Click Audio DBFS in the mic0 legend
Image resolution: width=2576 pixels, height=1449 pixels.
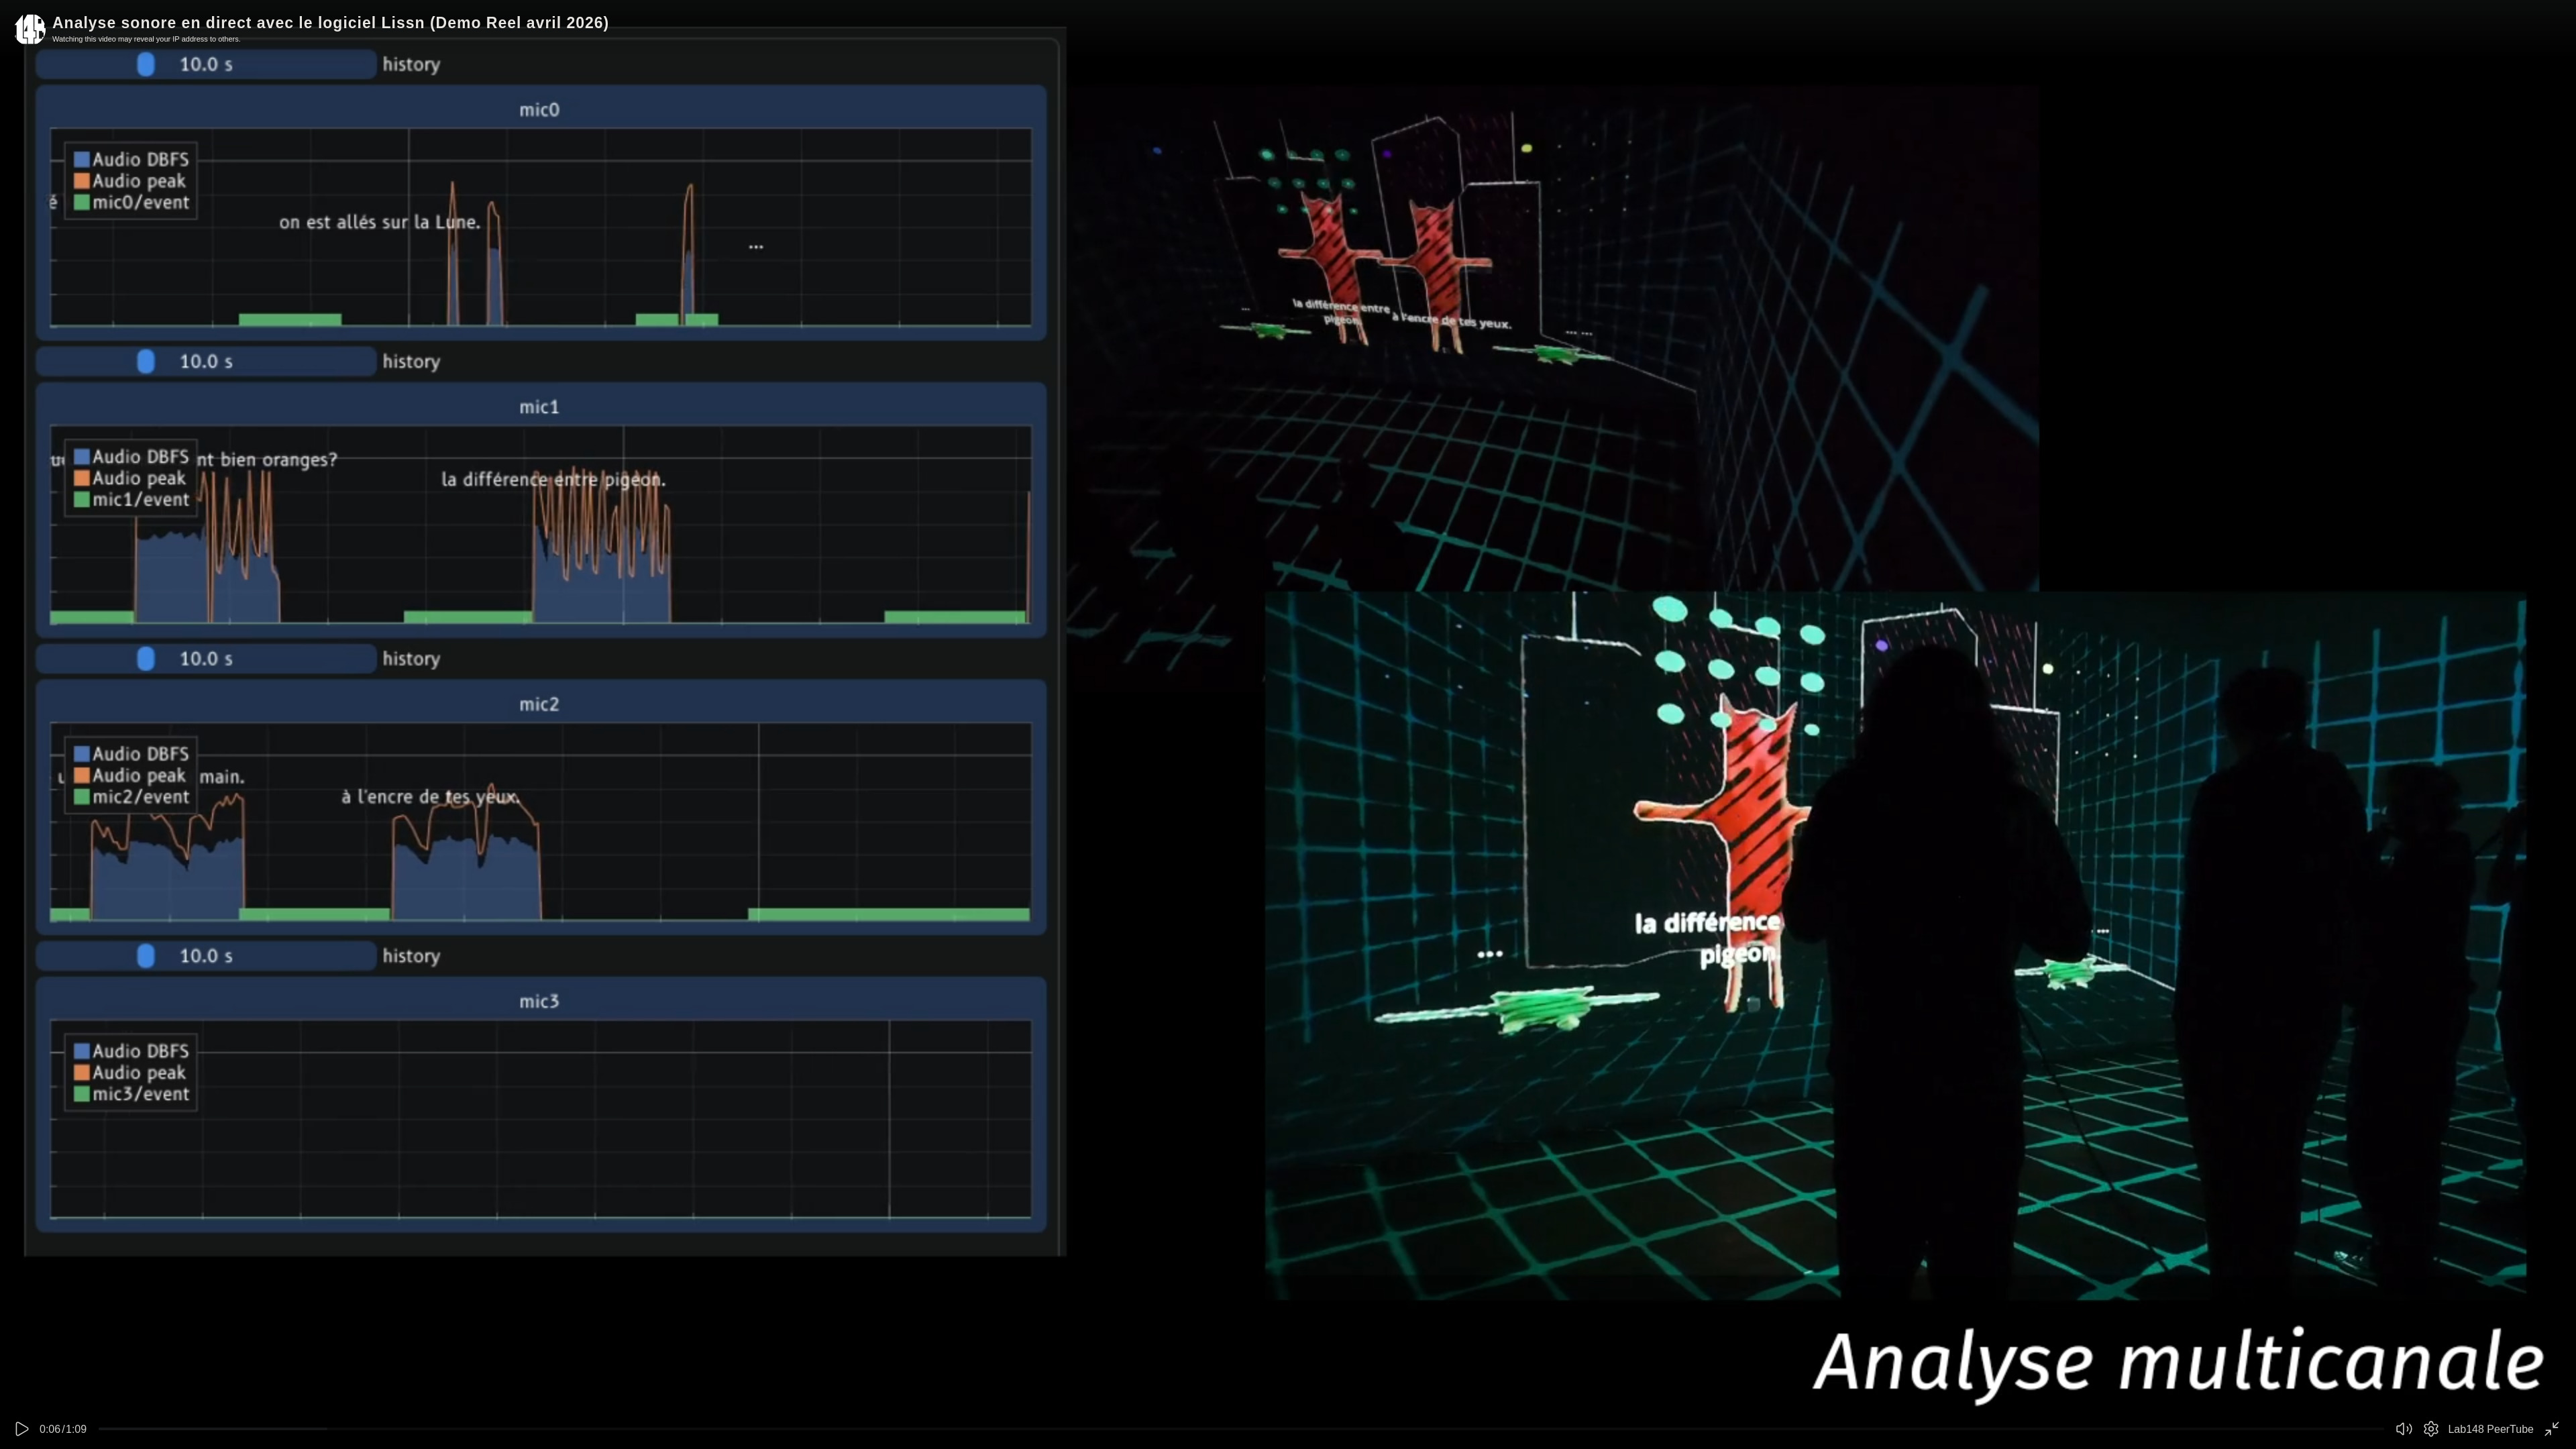(x=131, y=159)
